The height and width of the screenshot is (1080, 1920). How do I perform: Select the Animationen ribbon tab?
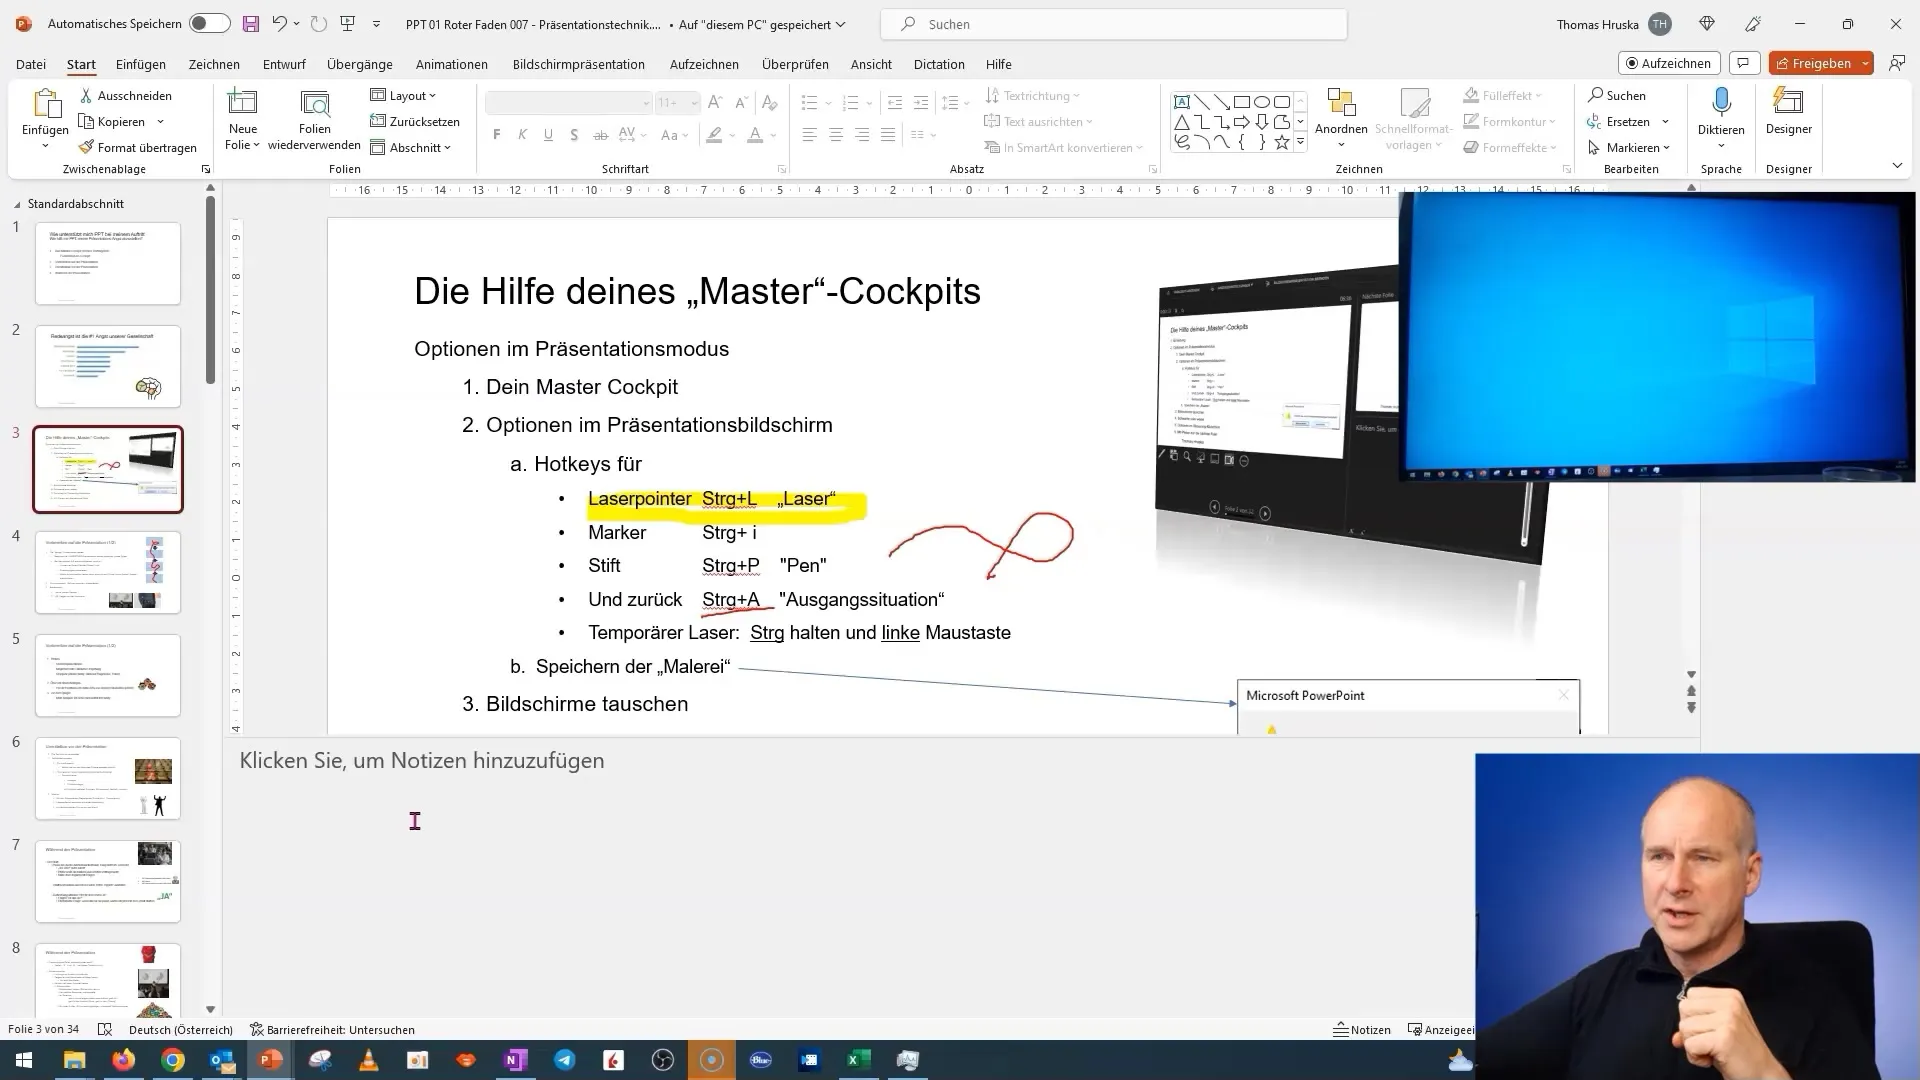coord(452,63)
